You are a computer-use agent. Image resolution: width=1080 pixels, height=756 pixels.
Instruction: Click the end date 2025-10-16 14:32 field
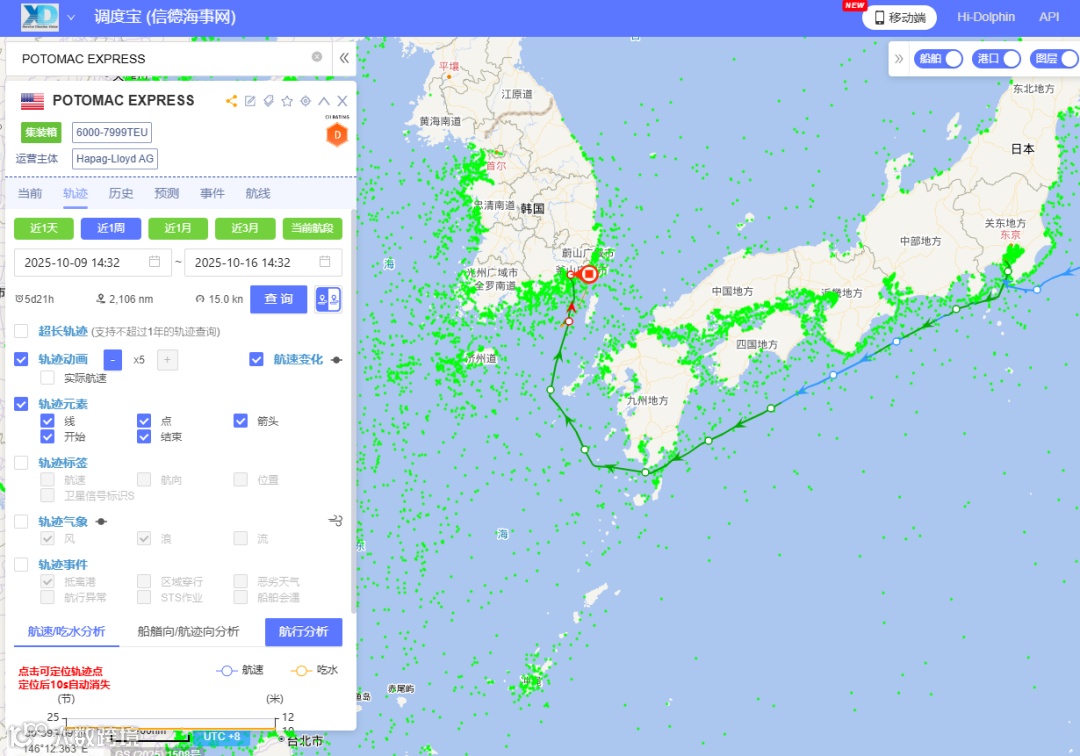pyautogui.click(x=264, y=262)
